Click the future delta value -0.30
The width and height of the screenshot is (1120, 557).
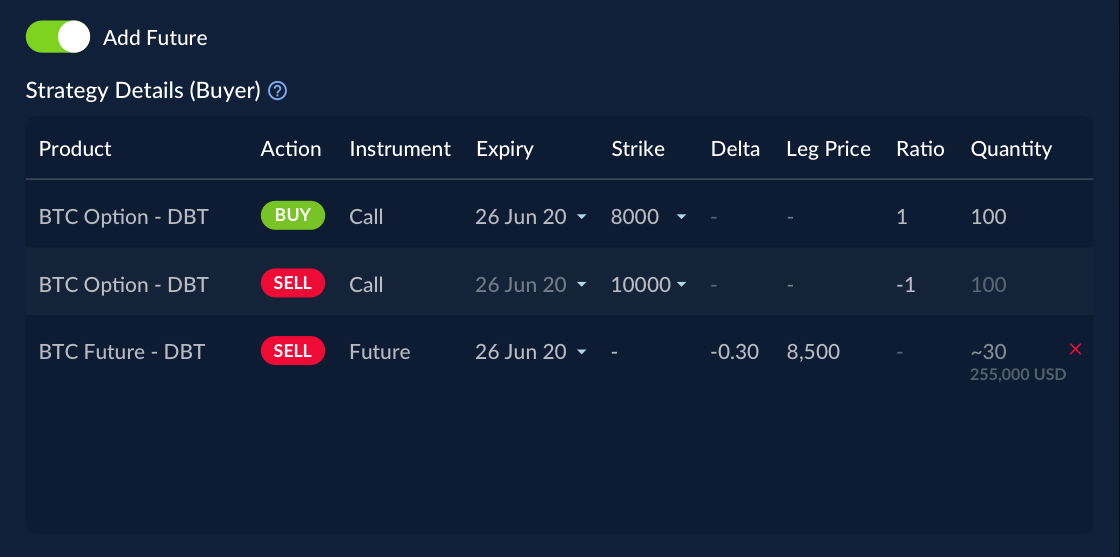pyautogui.click(x=734, y=352)
